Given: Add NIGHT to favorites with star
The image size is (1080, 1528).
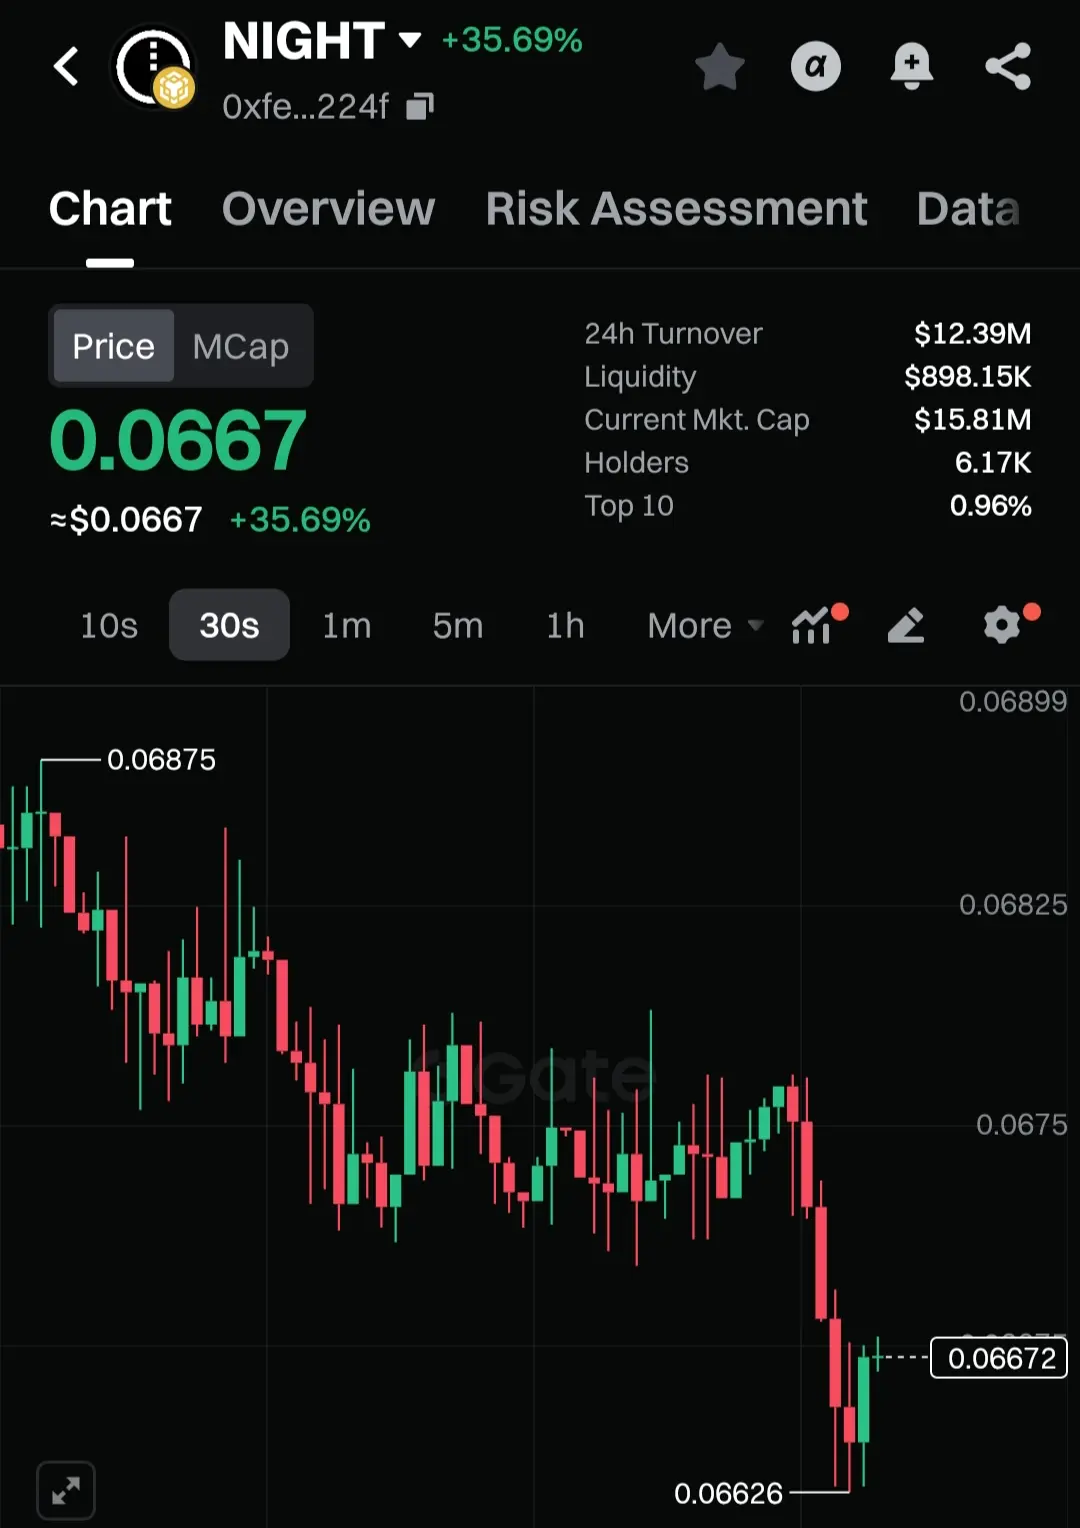Looking at the screenshot, I should click(x=719, y=67).
